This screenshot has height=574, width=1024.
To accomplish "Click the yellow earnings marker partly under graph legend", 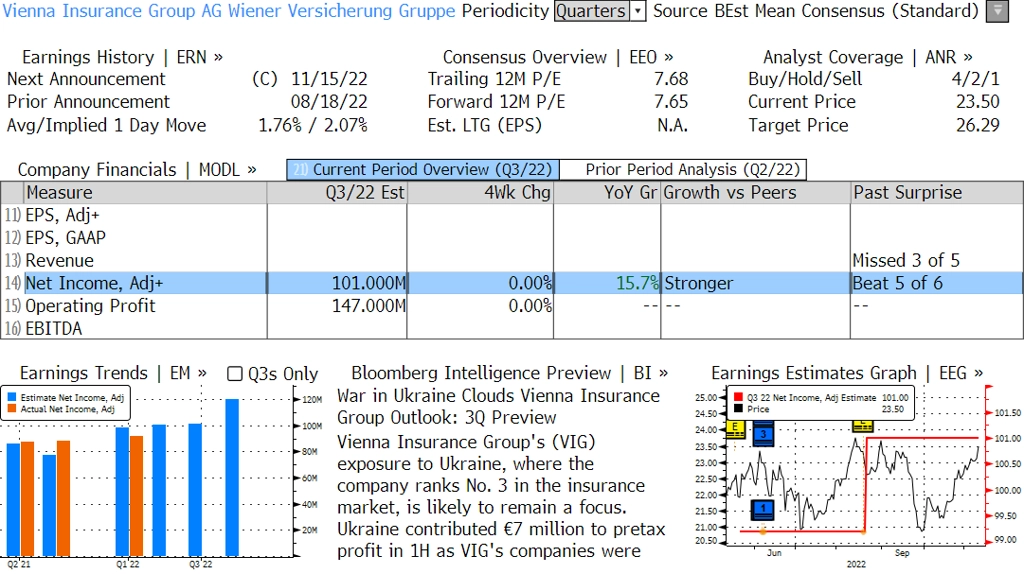I will [863, 427].
